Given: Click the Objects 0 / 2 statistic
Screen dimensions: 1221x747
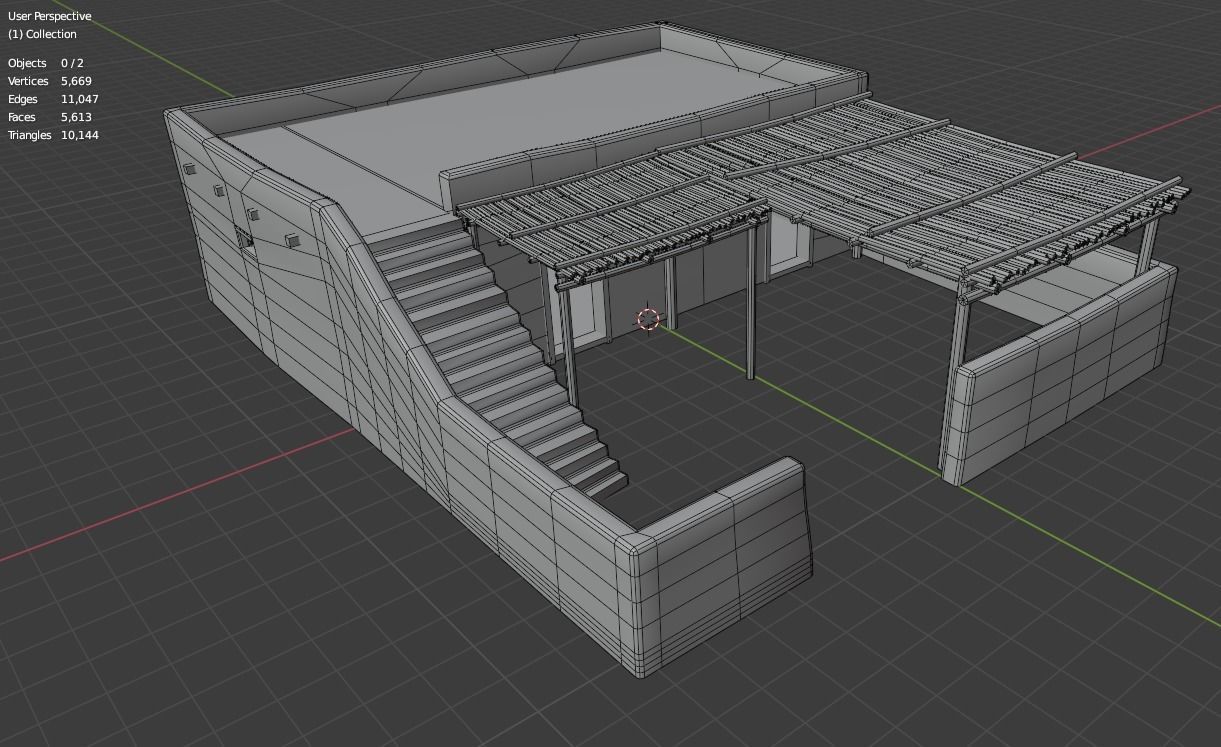Looking at the screenshot, I should pos(46,63).
